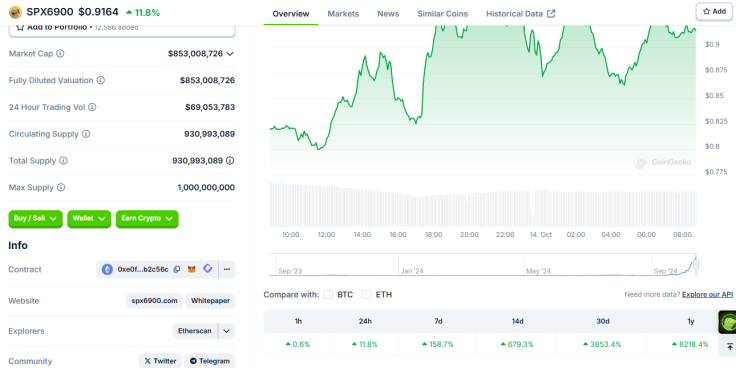Click the MetaMask fox icon

(192, 269)
